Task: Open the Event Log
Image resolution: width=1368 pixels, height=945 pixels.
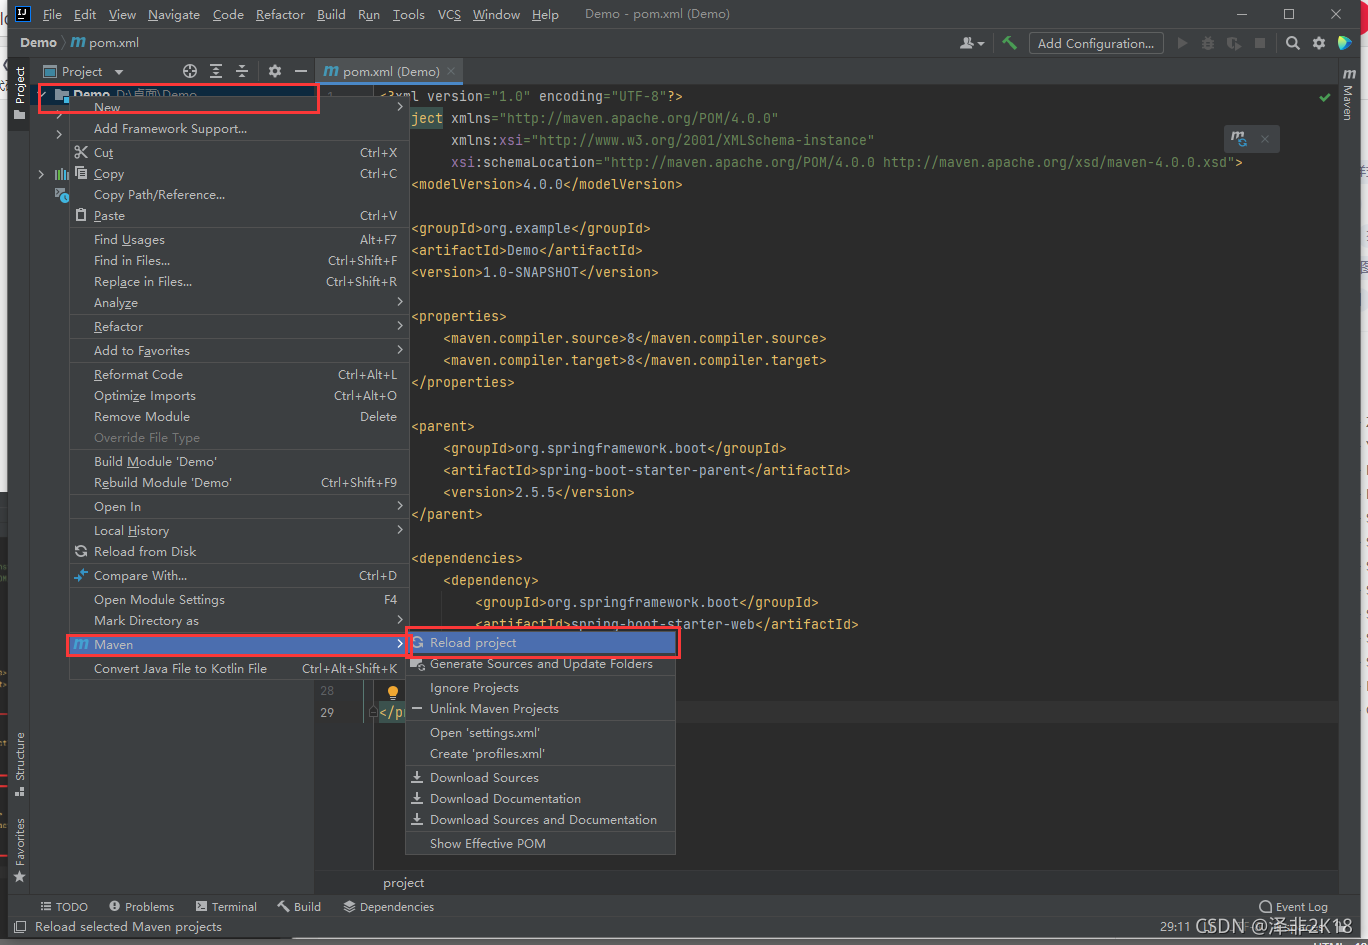Action: click(x=1293, y=907)
